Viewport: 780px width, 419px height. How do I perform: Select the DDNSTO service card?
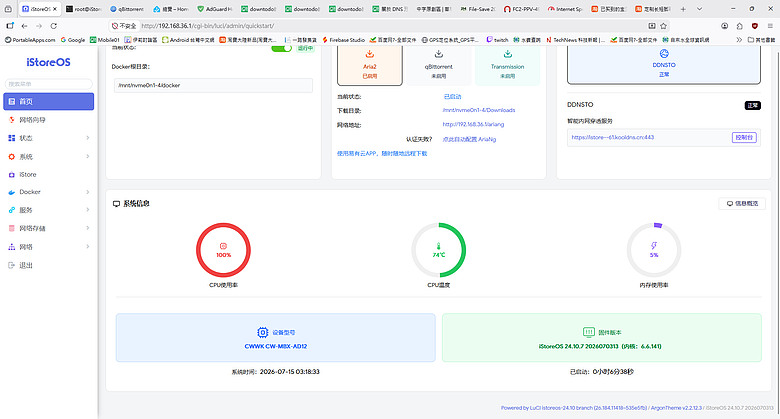click(664, 65)
